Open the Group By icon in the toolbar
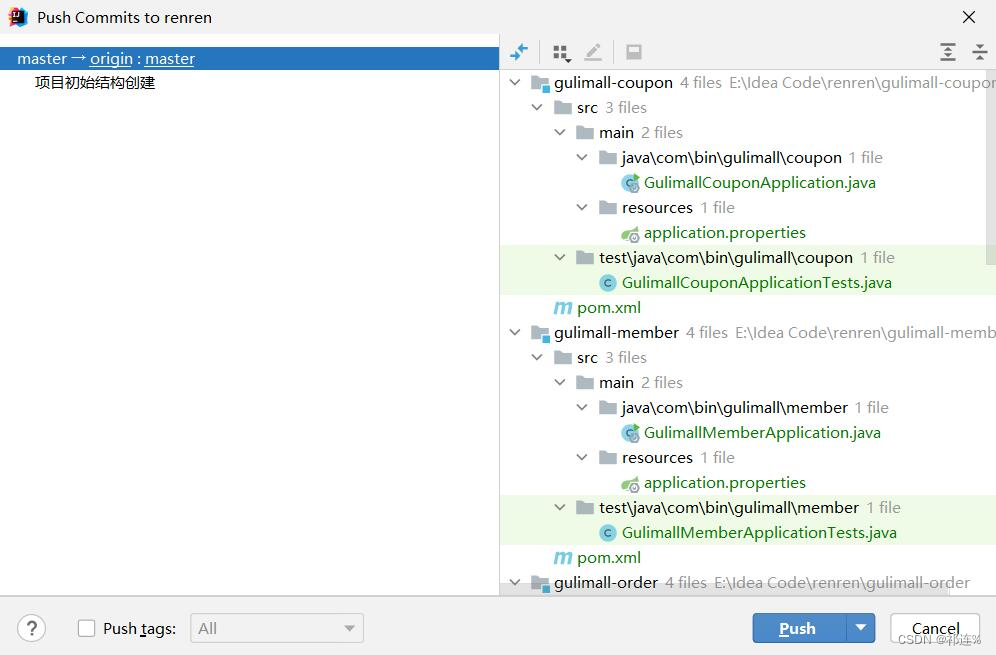Screen dimensions: 996x655 [561, 52]
